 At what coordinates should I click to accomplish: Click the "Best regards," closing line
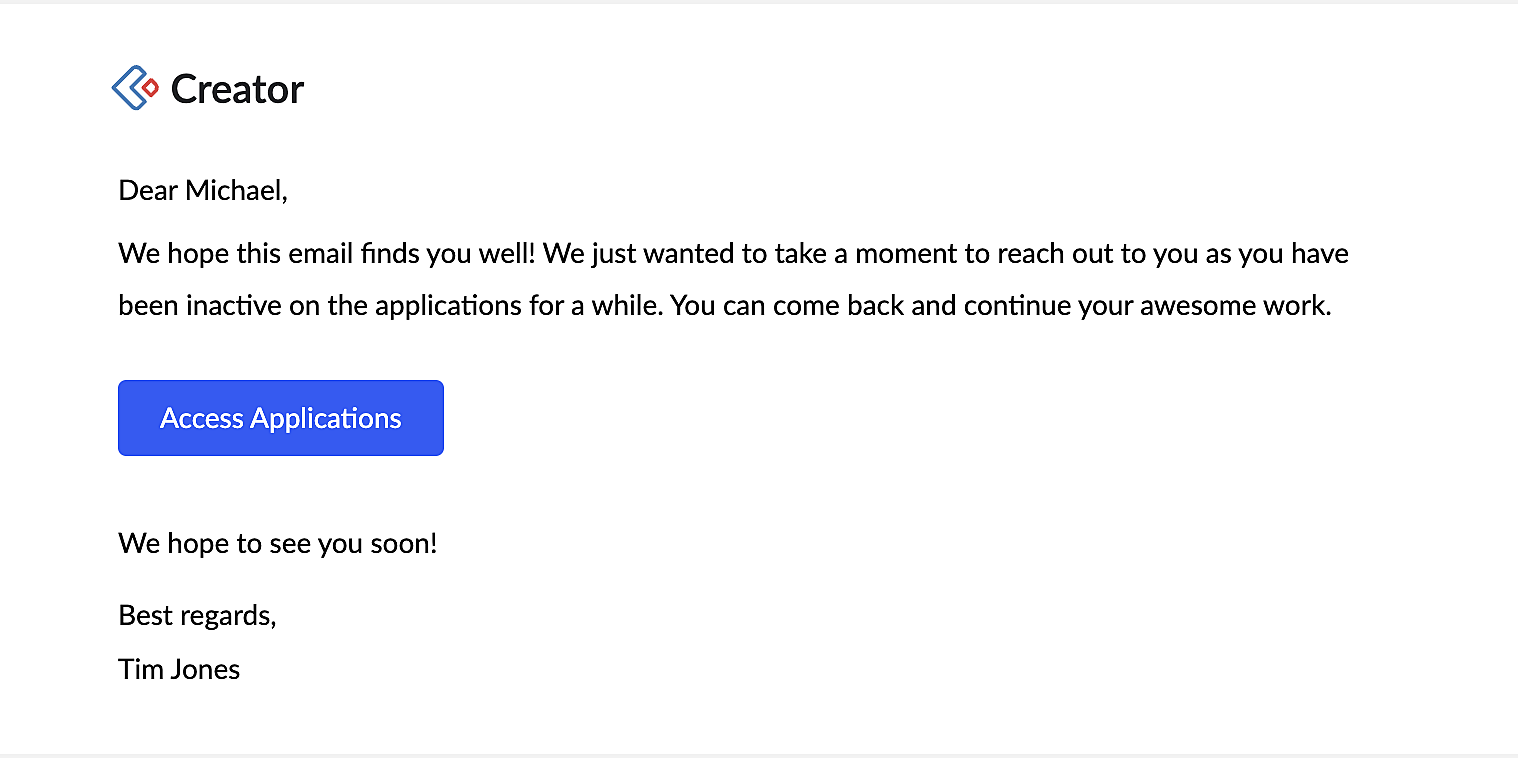coord(197,615)
